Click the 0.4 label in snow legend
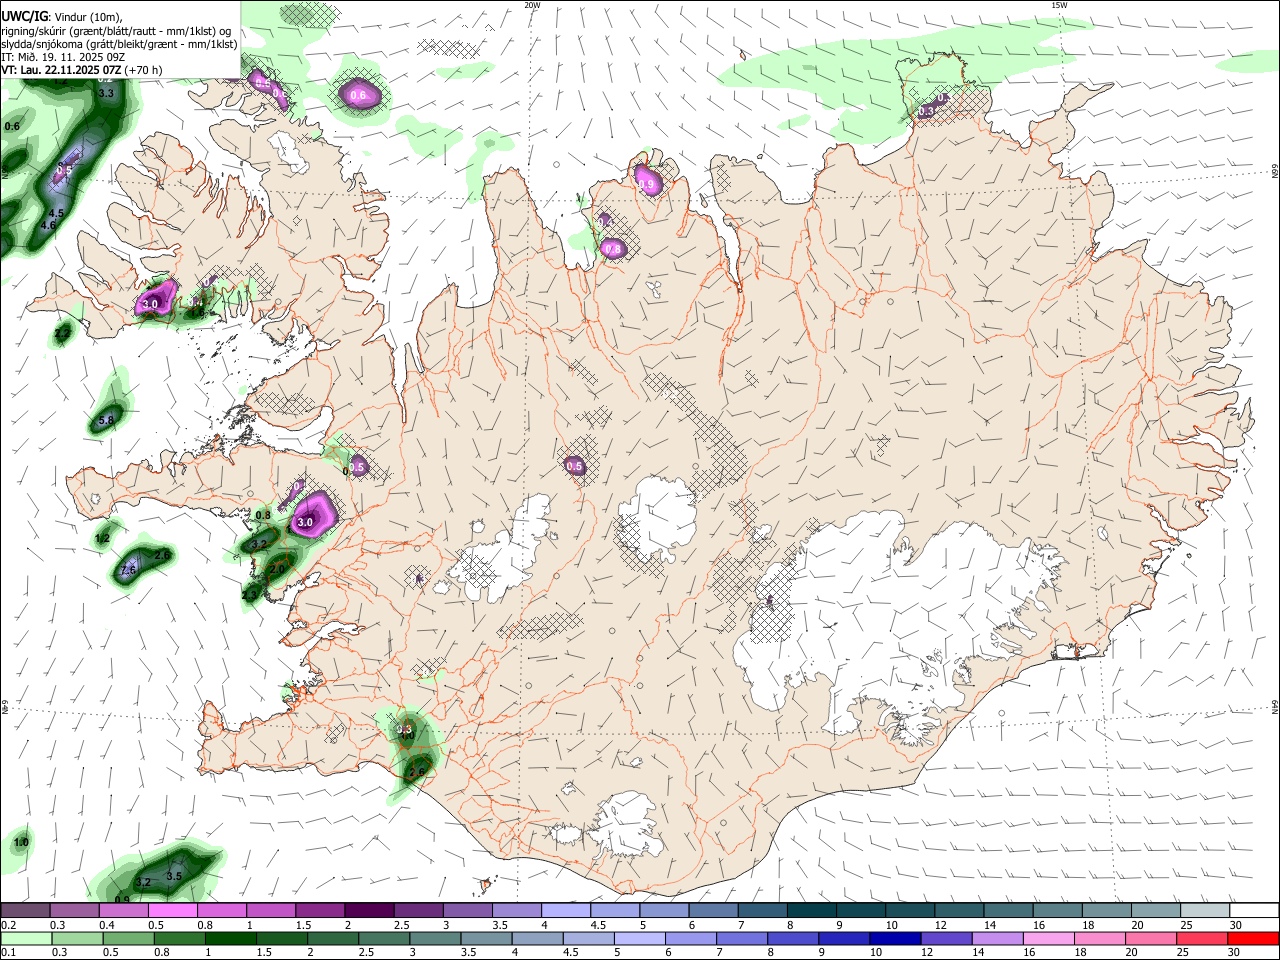 (x=107, y=925)
